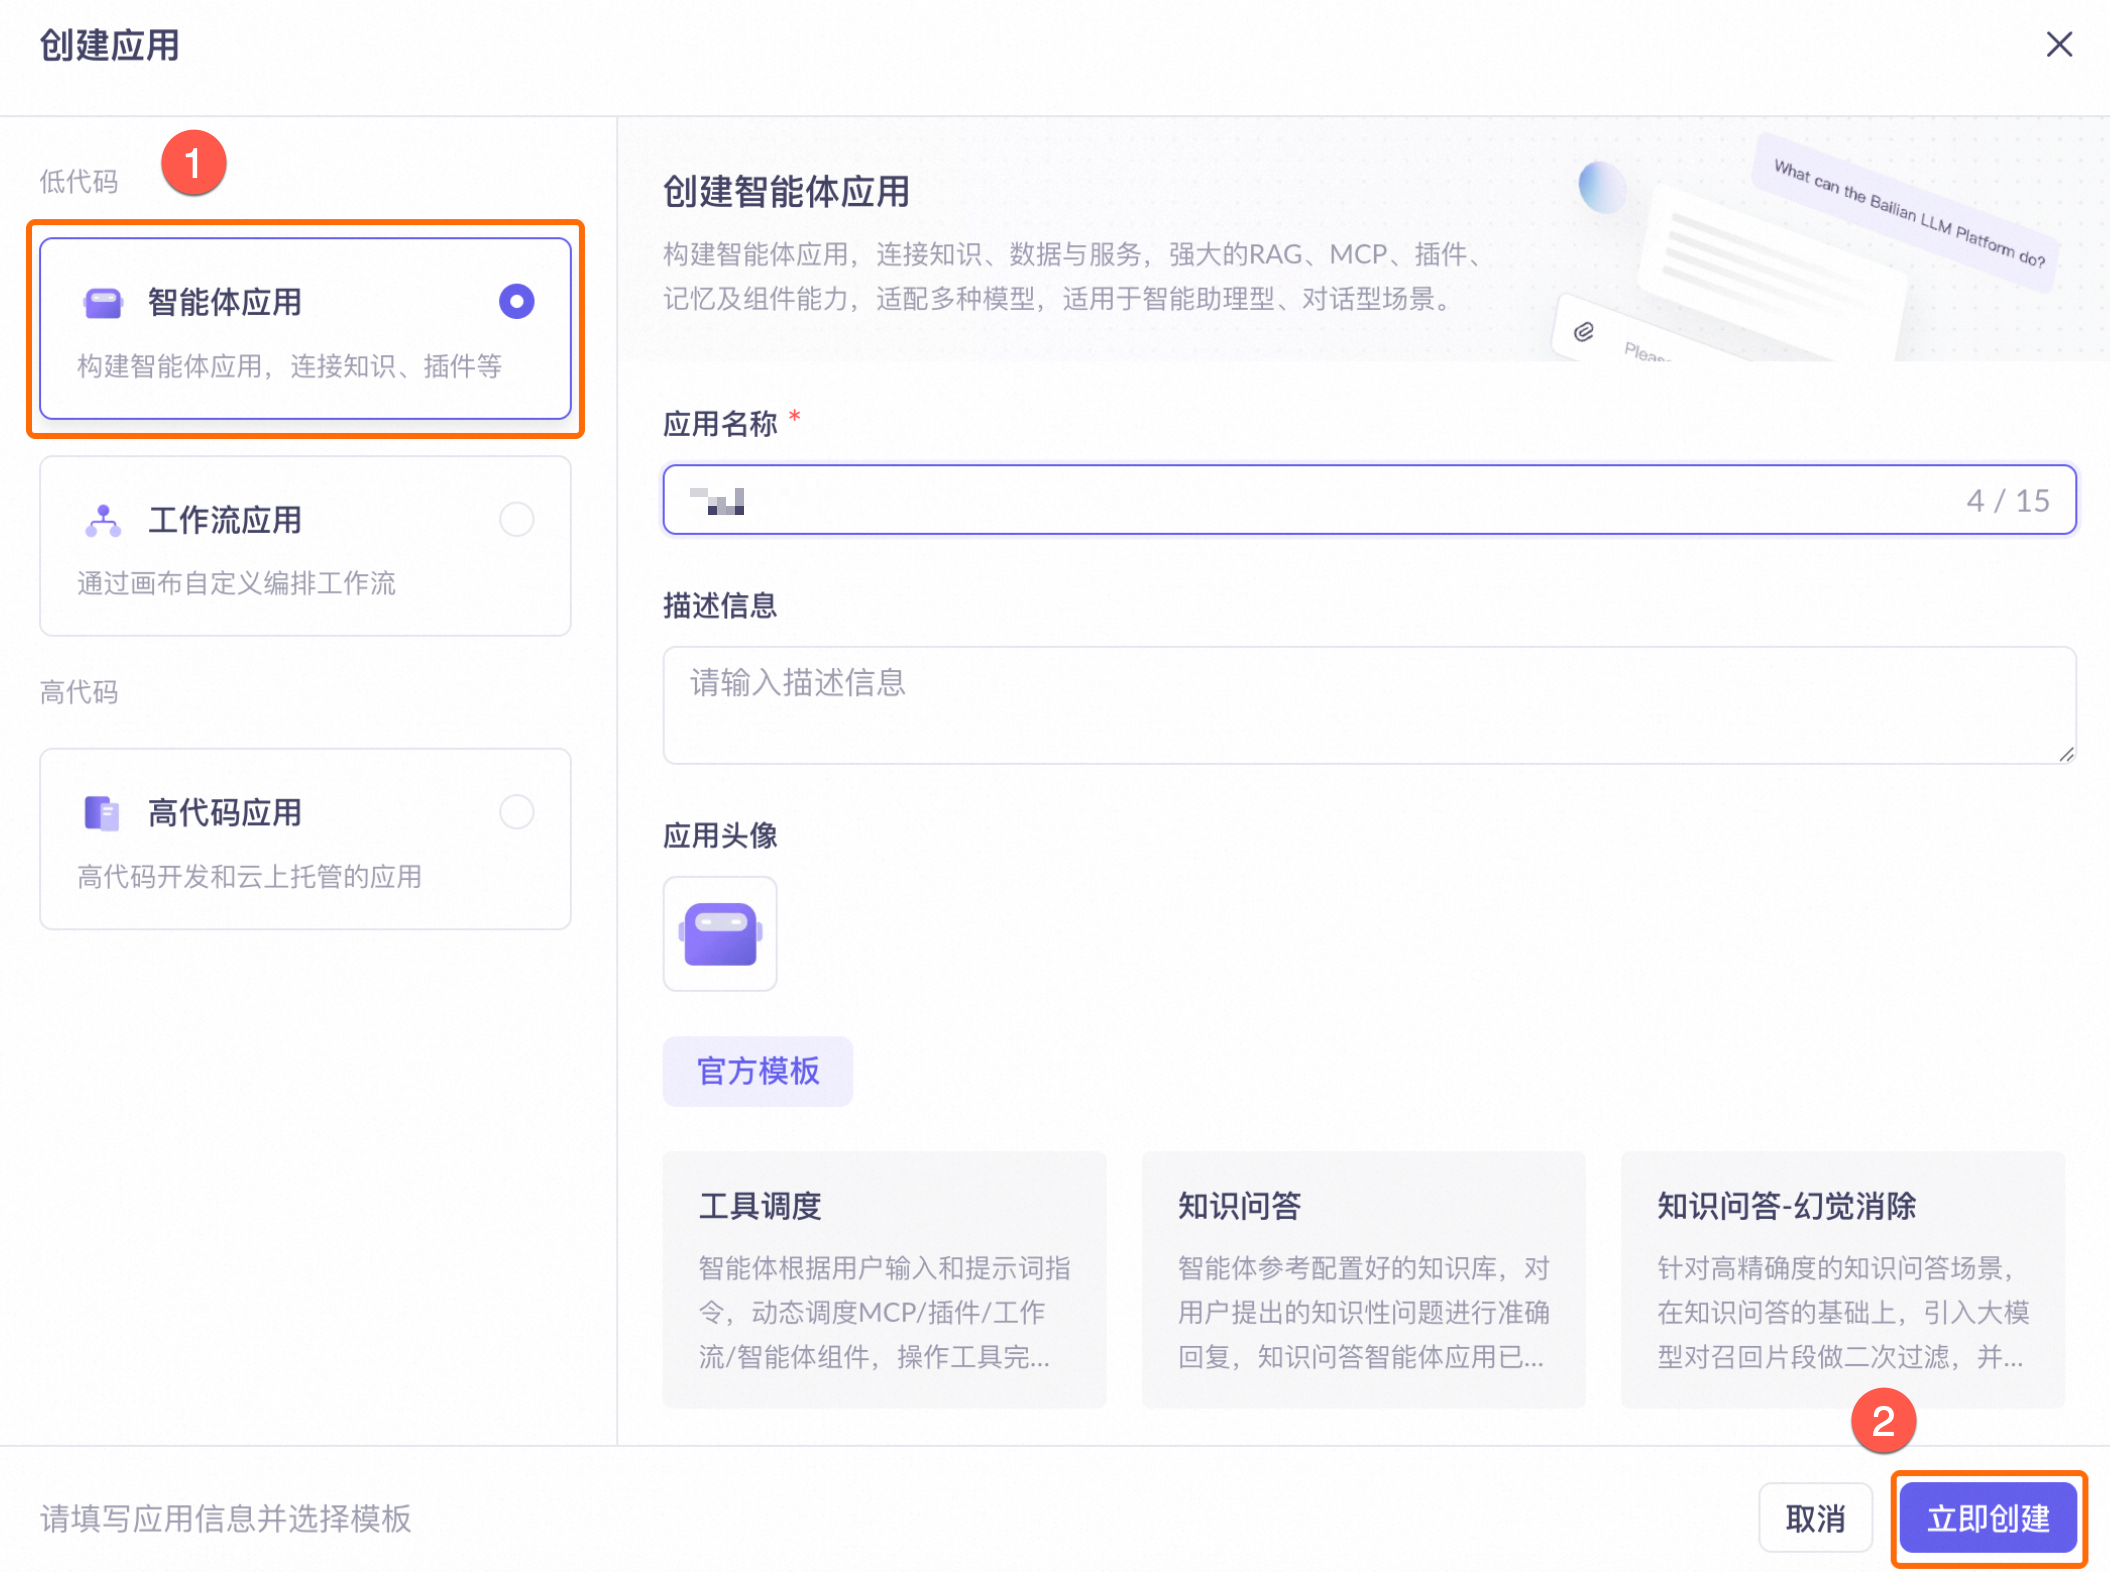Choose the 工具调度 template card

(x=884, y=1279)
